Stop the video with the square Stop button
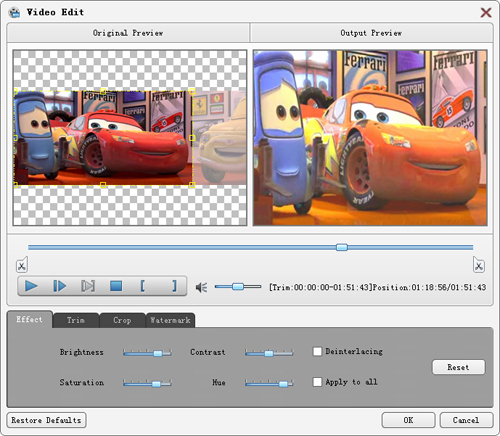 pyautogui.click(x=116, y=286)
